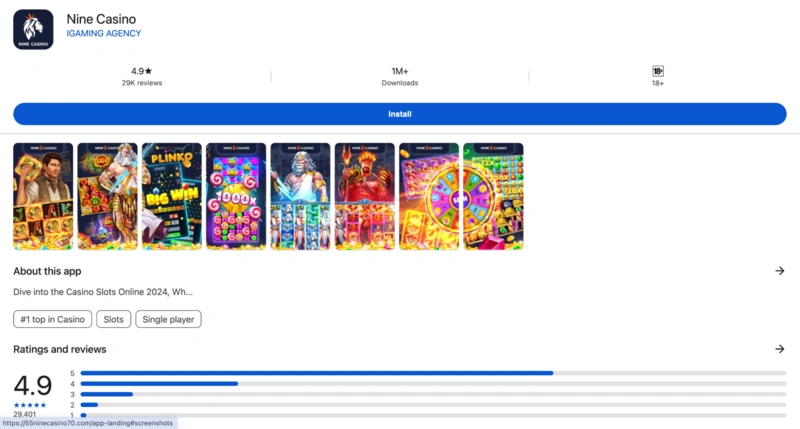The image size is (800, 429).
Task: Click the five blue rating stars
Action: tap(30, 405)
